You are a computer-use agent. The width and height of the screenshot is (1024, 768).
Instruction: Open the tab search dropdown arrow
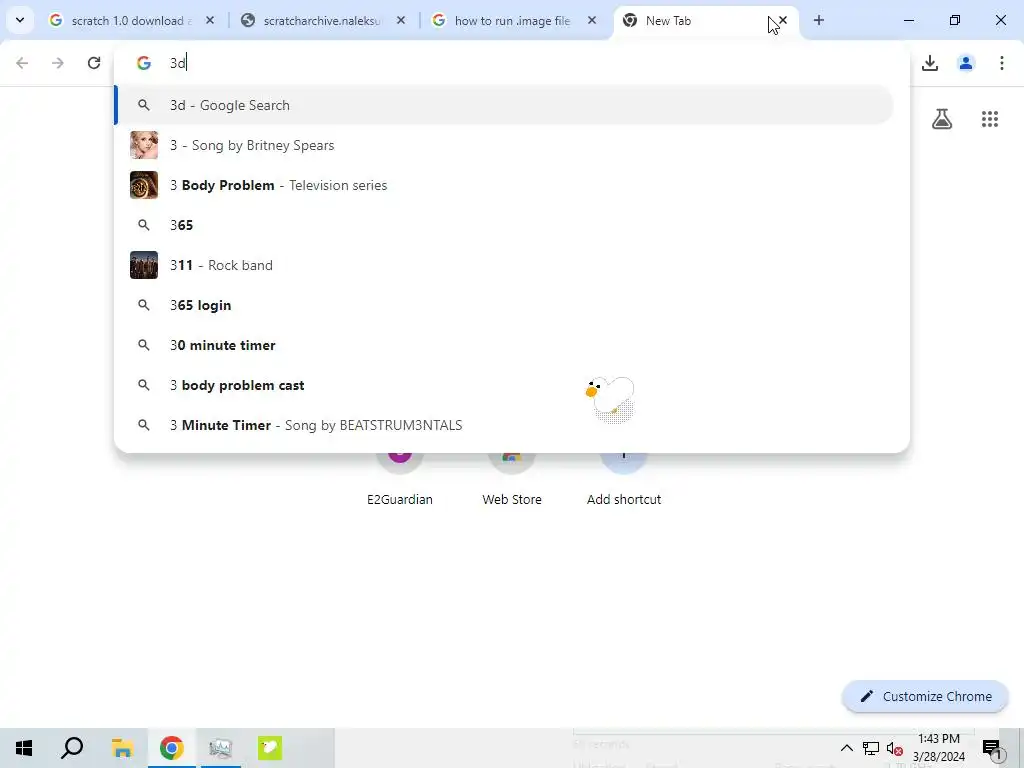click(x=20, y=20)
